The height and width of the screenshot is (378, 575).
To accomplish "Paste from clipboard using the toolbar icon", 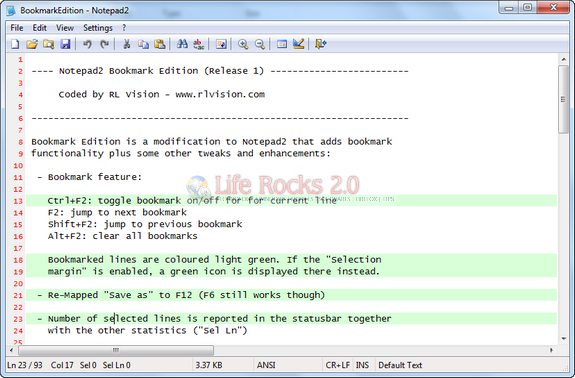I will point(160,44).
